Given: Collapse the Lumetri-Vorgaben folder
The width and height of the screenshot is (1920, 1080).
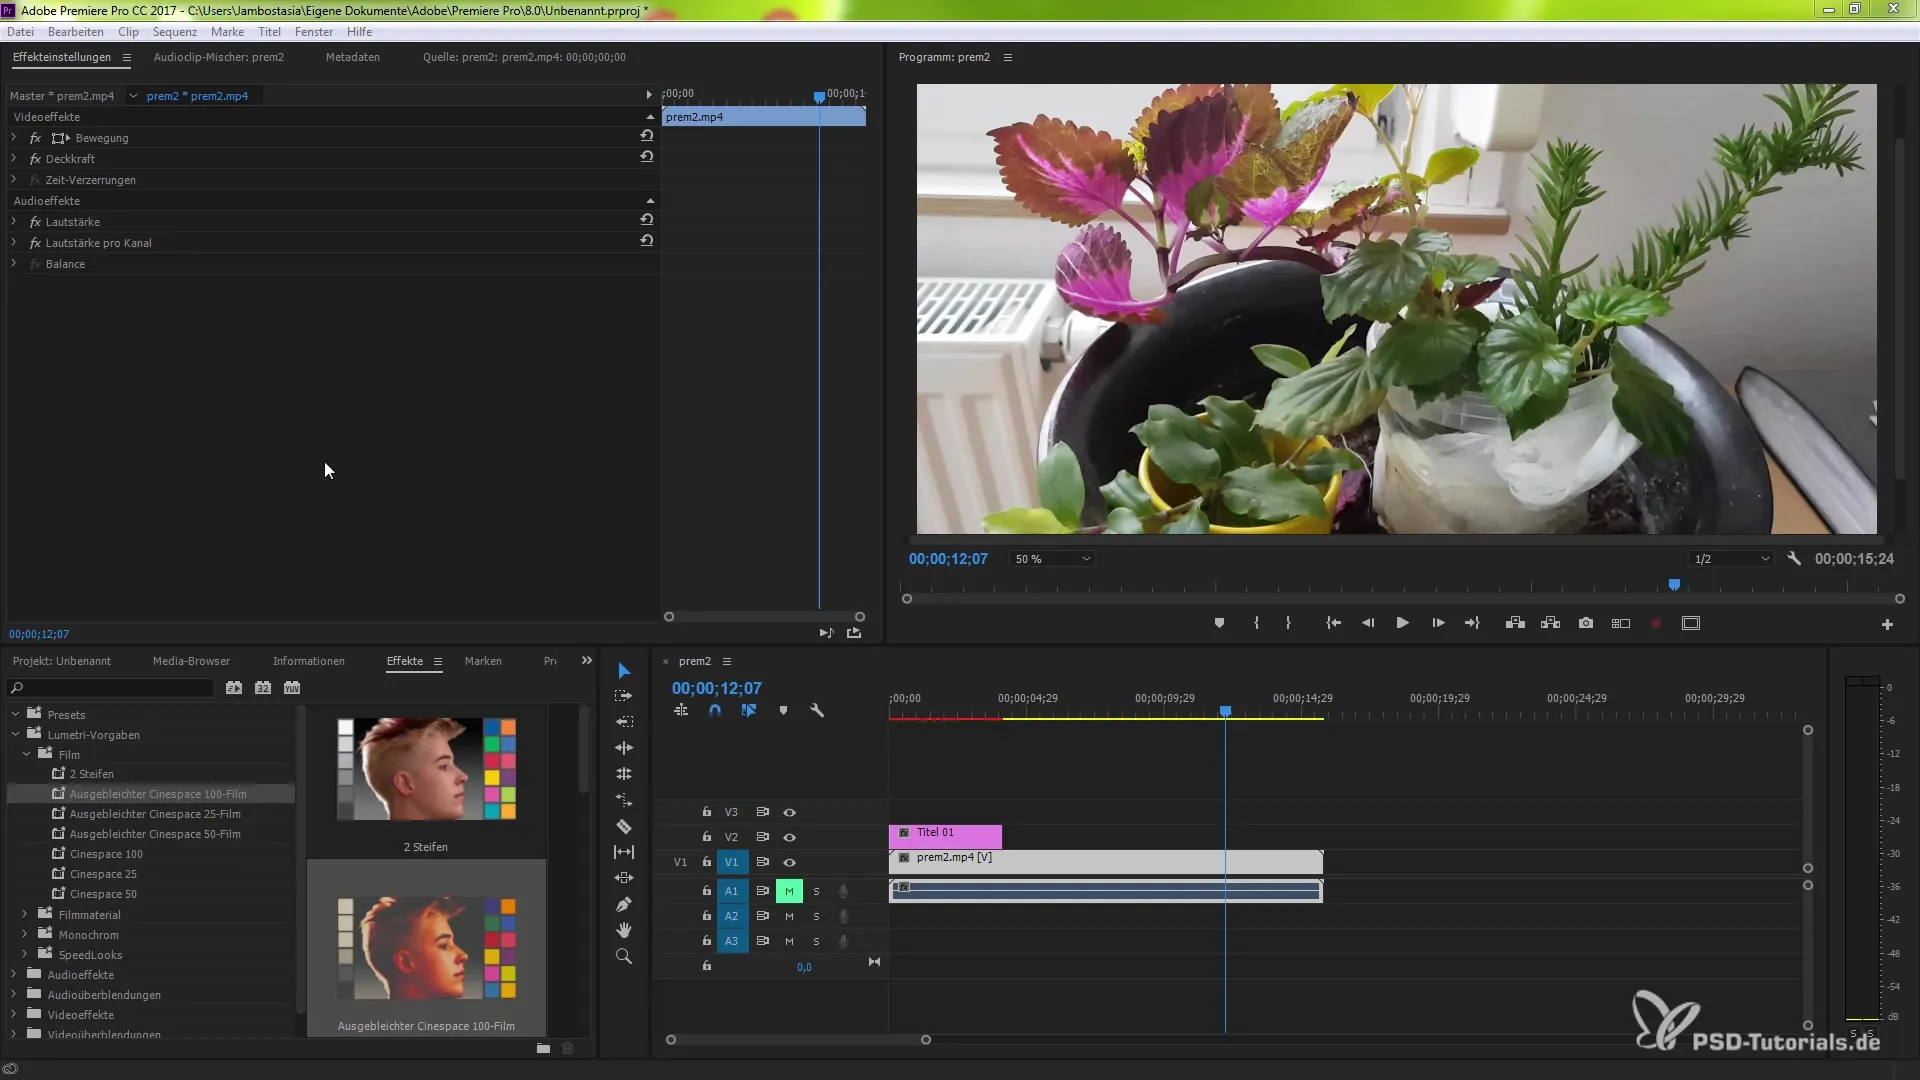Looking at the screenshot, I should [15, 735].
